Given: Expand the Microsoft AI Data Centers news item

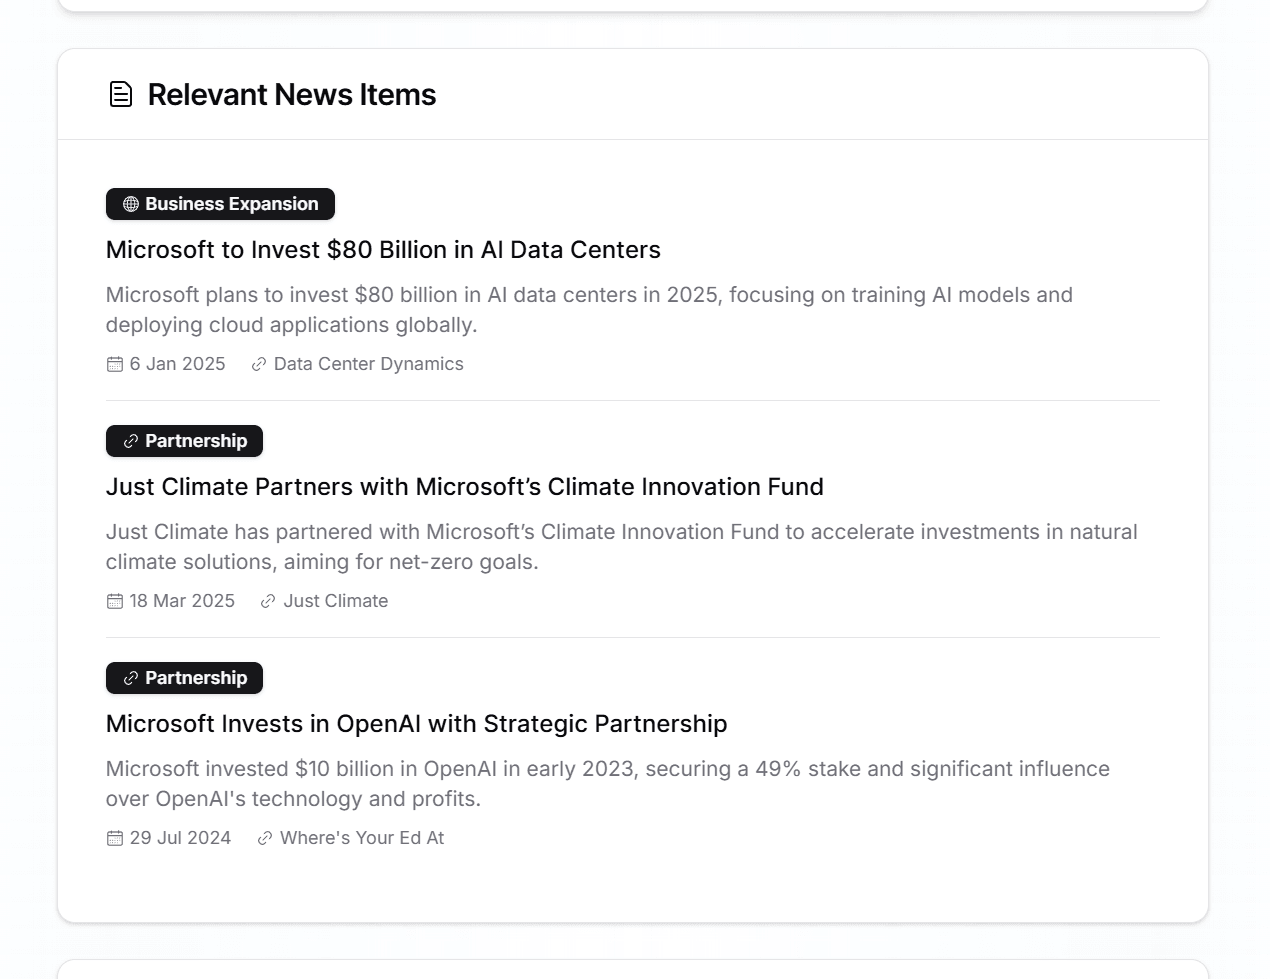Looking at the screenshot, I should coord(383,250).
